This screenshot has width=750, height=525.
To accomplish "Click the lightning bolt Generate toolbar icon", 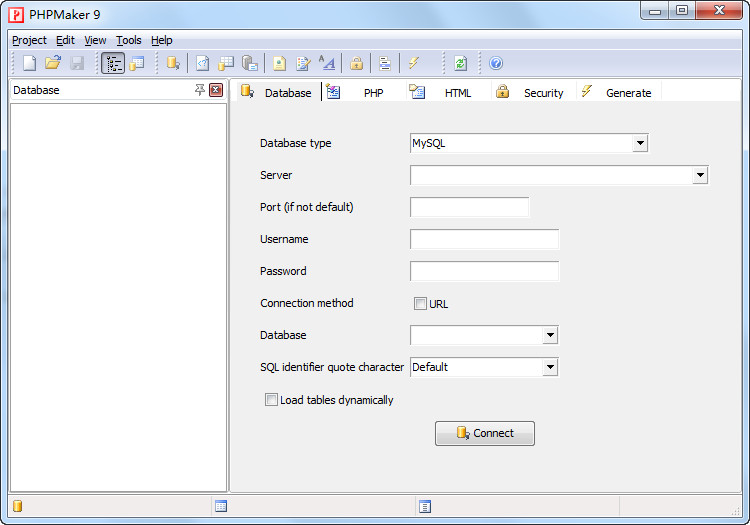I will point(413,63).
